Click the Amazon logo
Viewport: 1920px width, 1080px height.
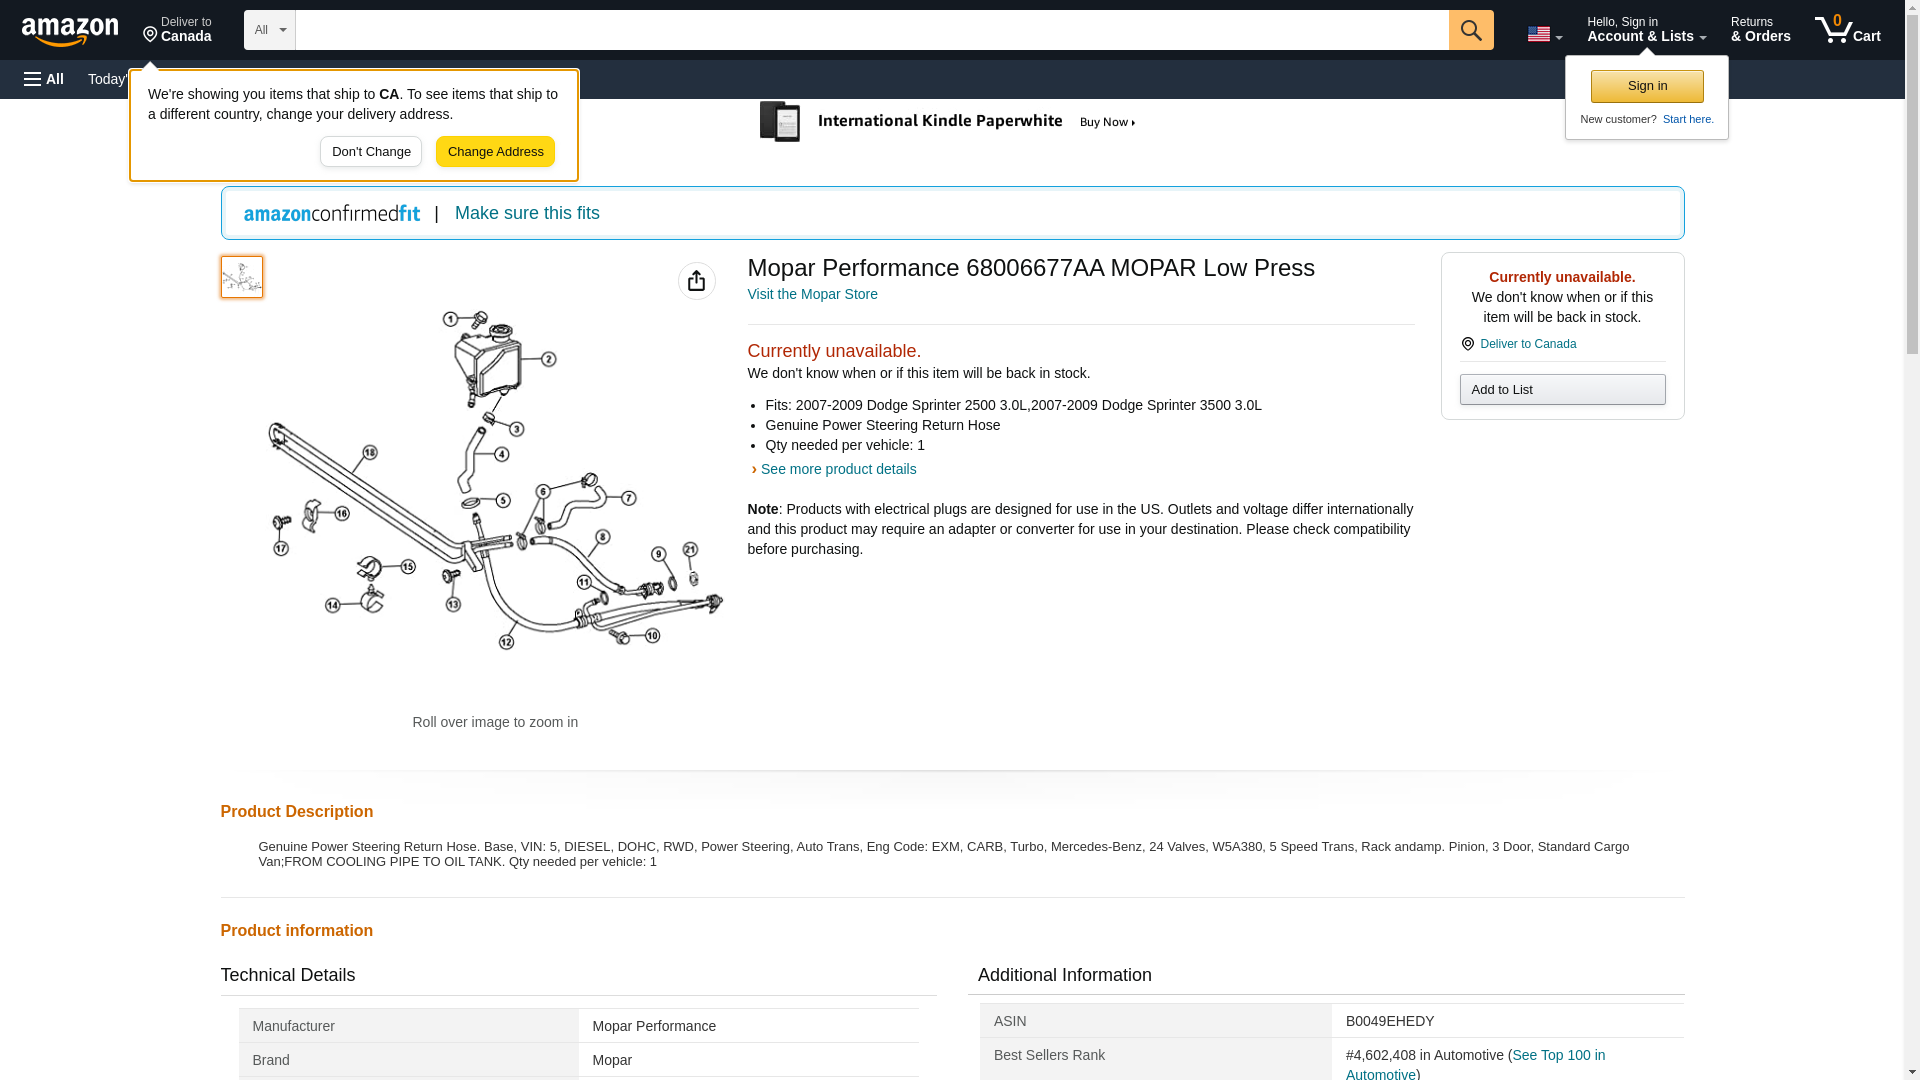(70, 31)
